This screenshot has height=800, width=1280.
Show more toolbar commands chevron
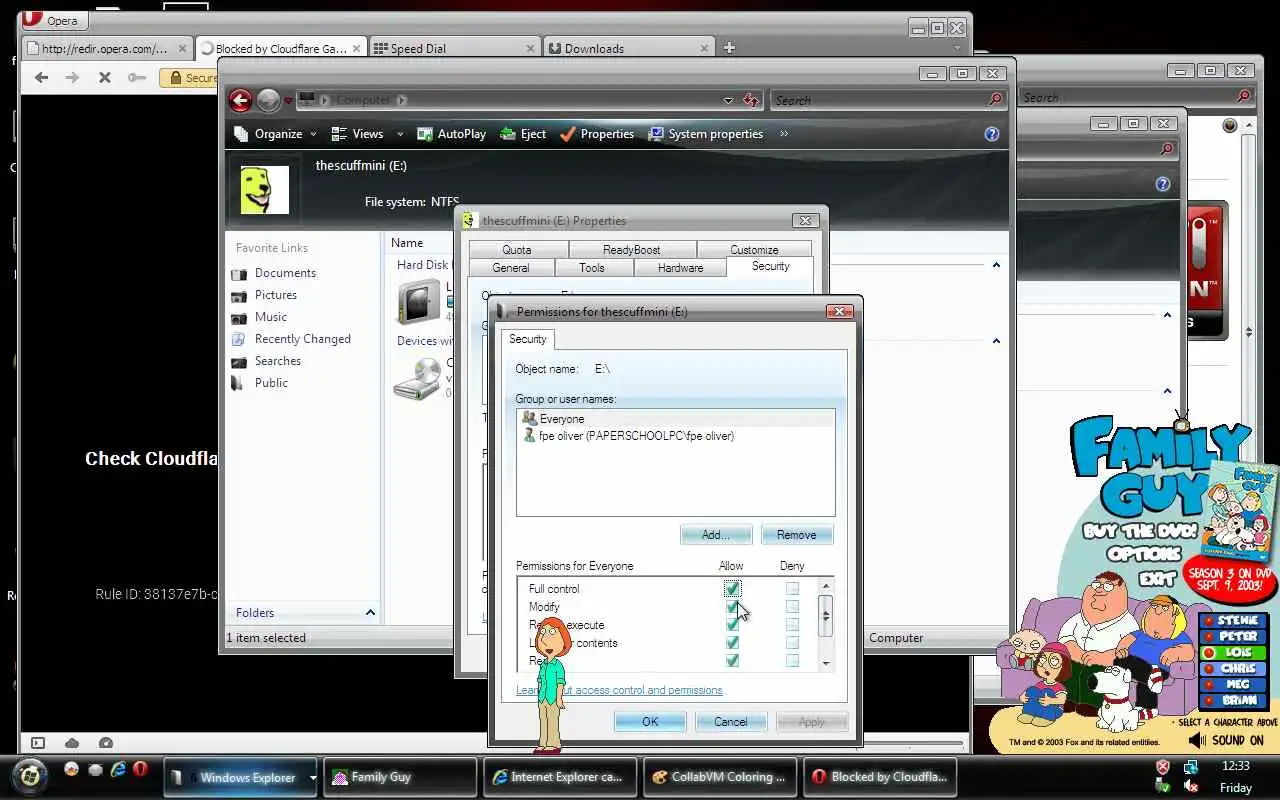tap(784, 134)
